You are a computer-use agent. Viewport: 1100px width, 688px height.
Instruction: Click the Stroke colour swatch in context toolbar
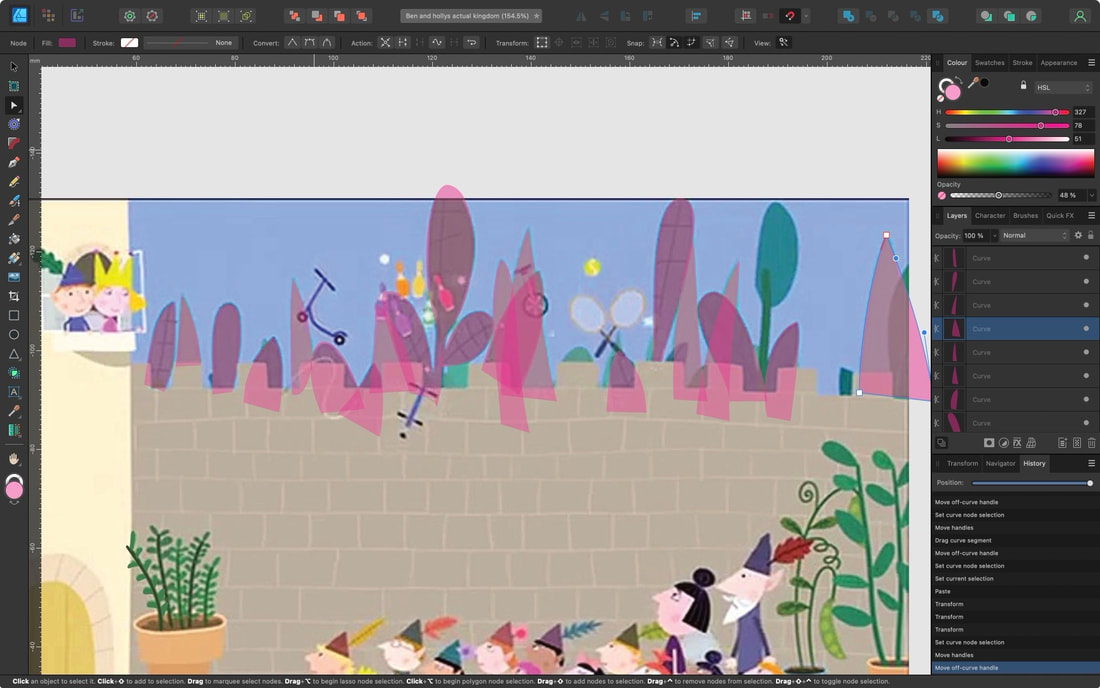tap(129, 43)
